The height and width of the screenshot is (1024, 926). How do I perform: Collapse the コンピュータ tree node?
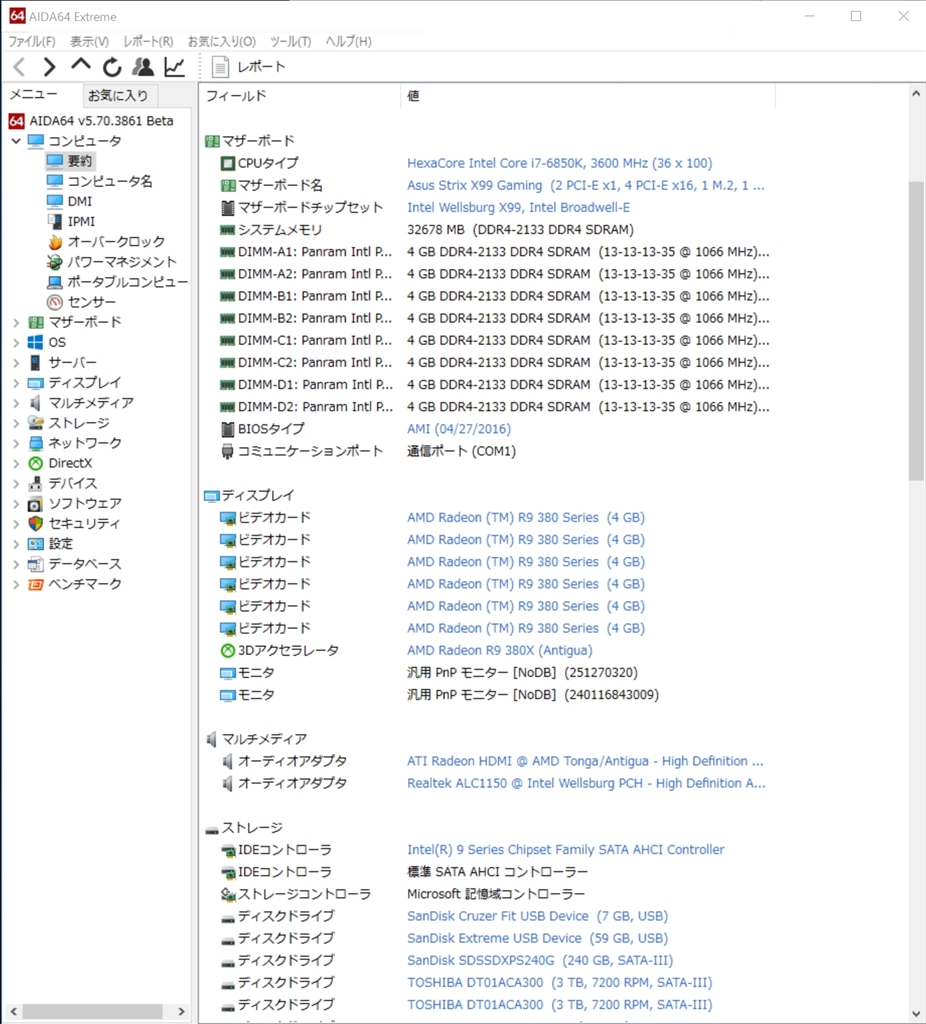click(x=16, y=141)
